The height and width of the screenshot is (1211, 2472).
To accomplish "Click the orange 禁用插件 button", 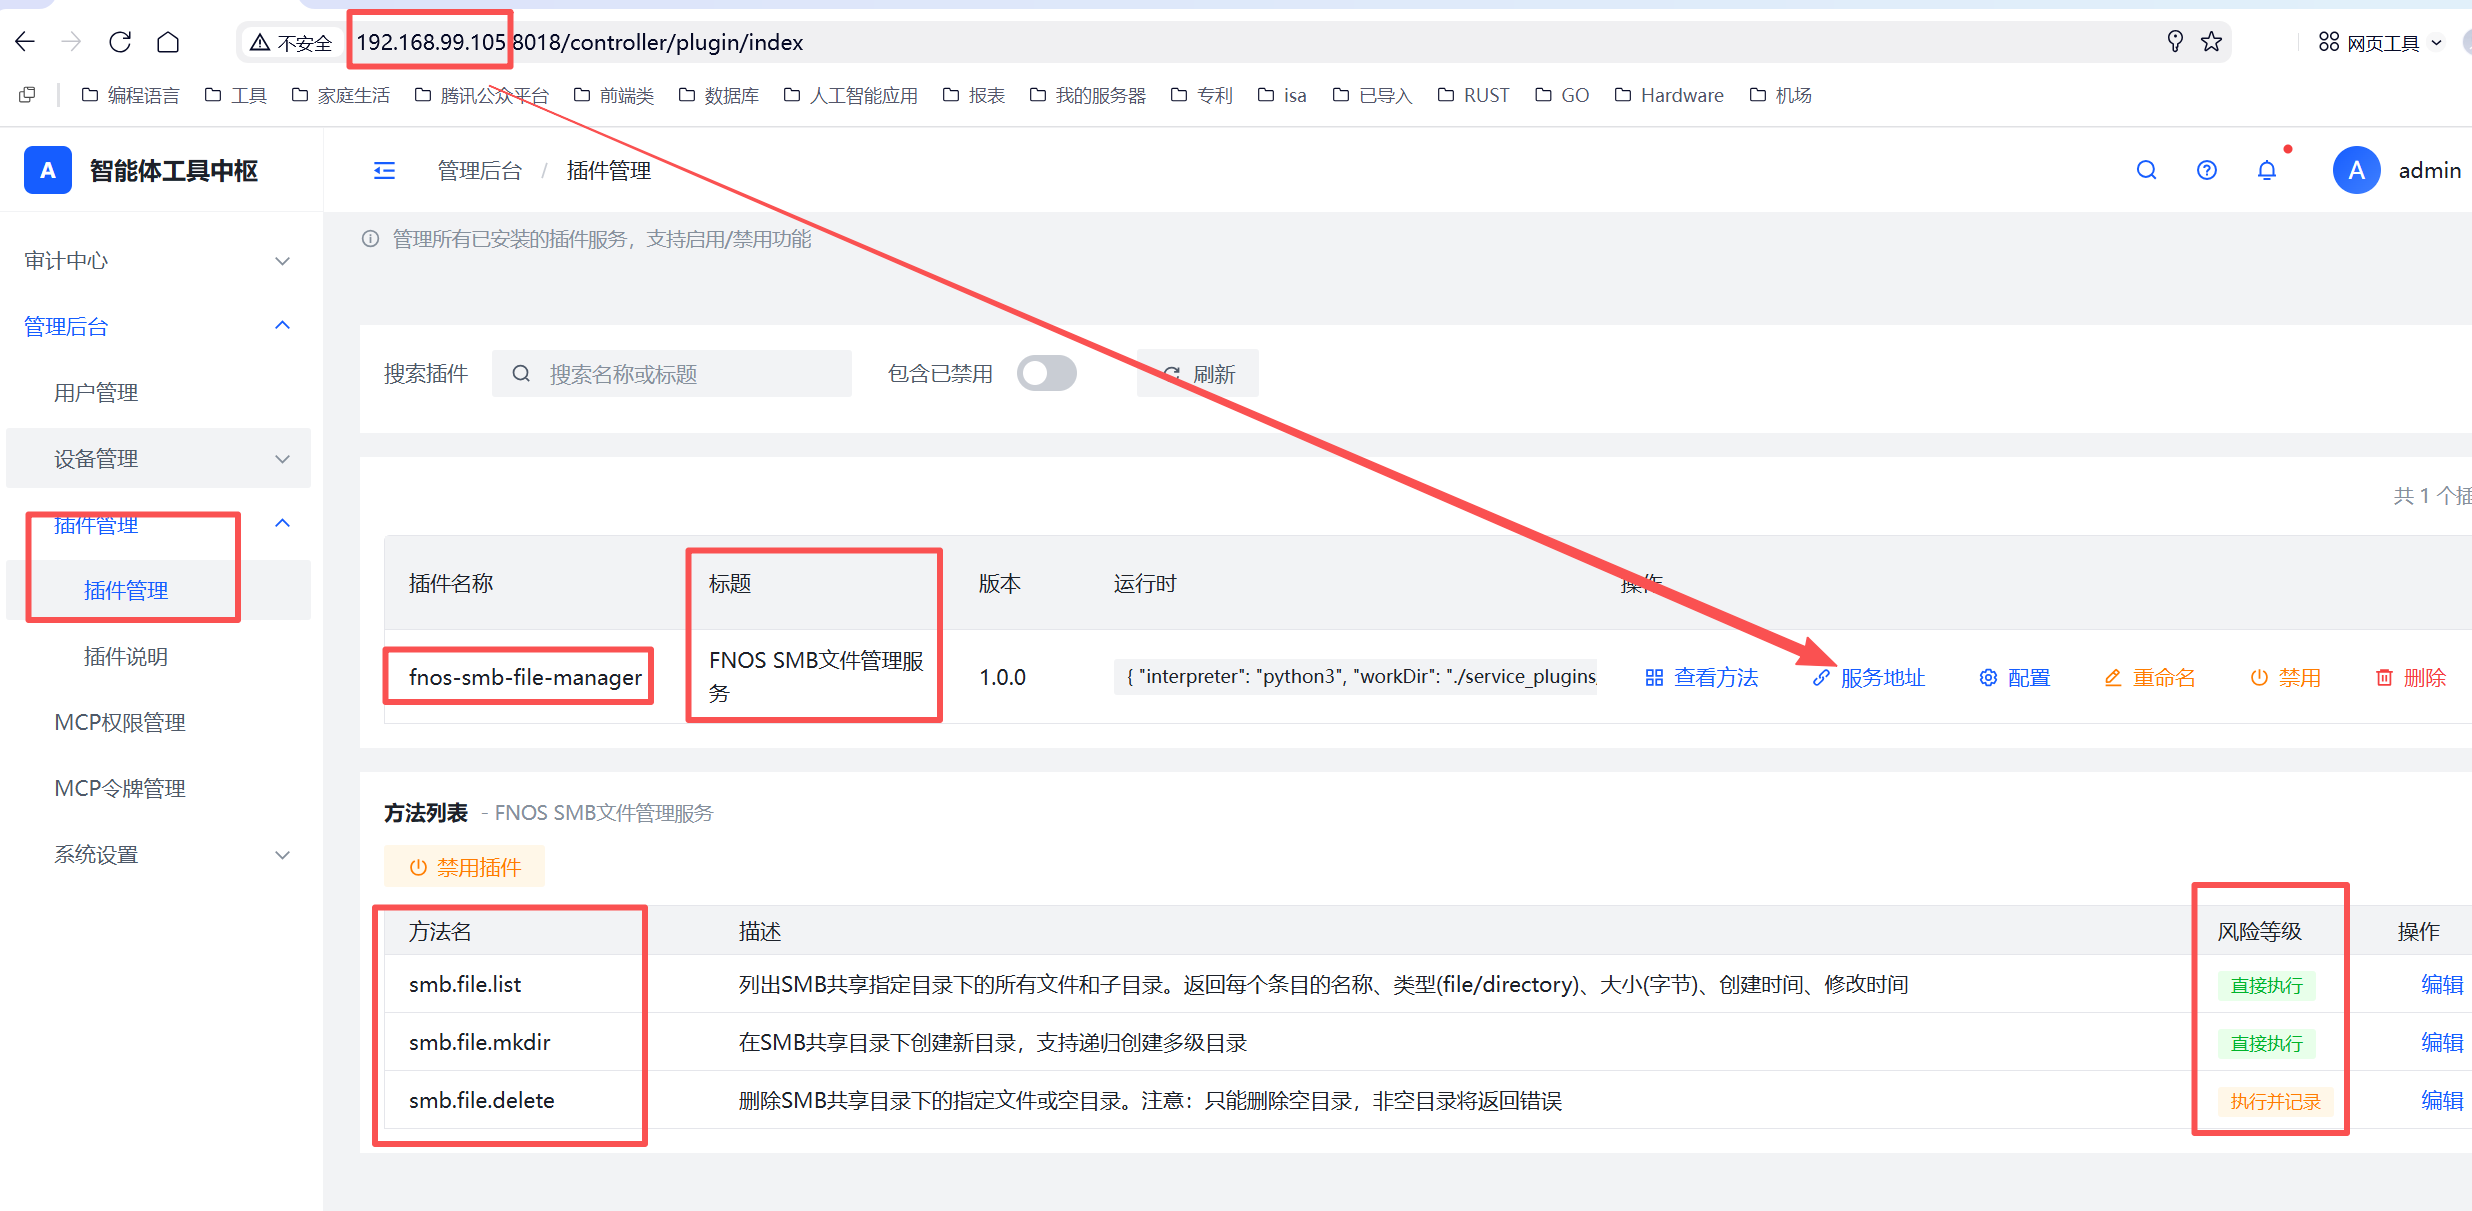I will [x=465, y=867].
